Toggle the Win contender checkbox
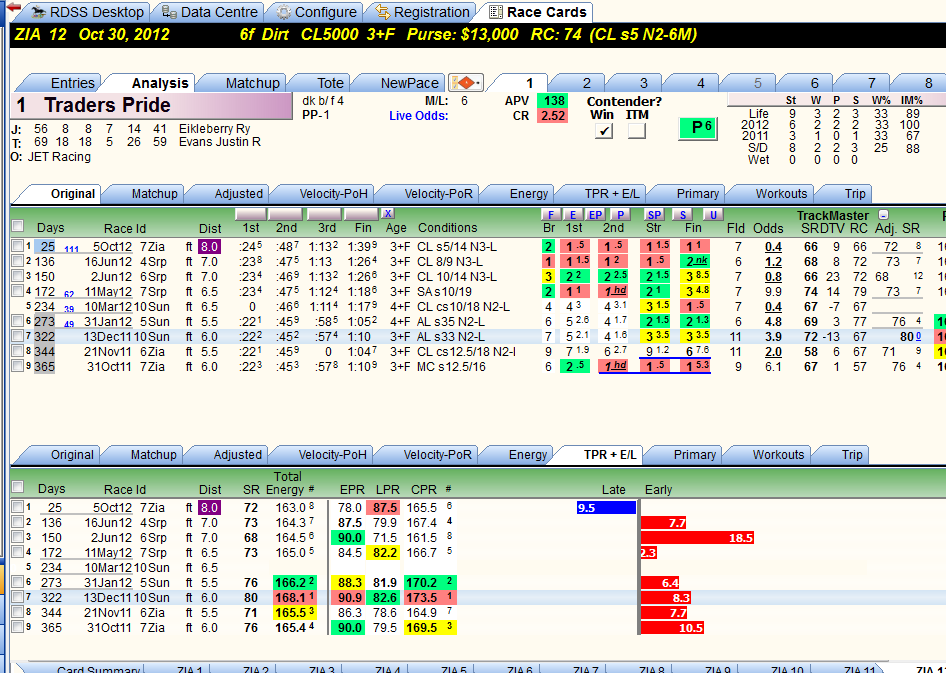The height and width of the screenshot is (673, 946). click(x=603, y=130)
